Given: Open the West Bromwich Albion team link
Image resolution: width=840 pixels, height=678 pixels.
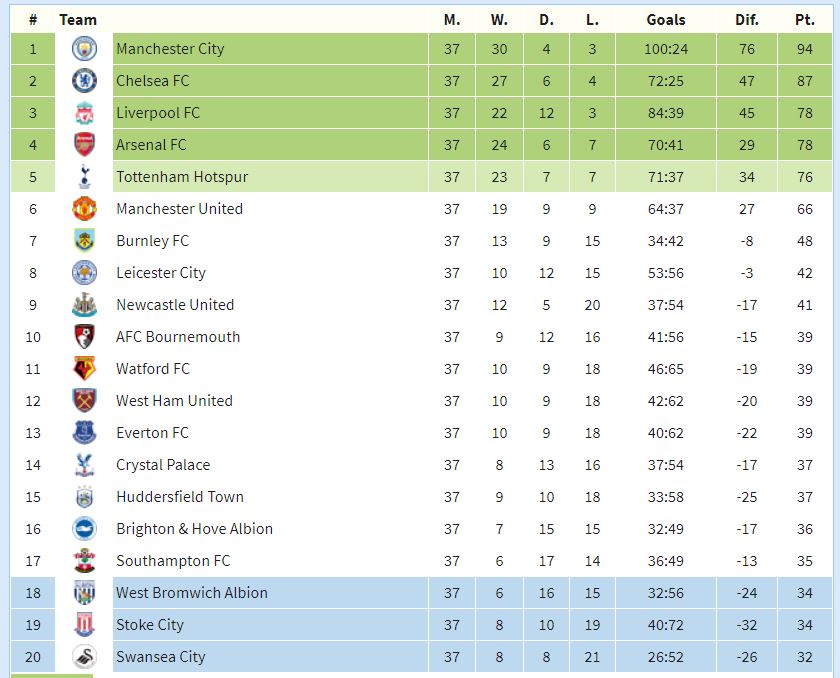Looking at the screenshot, I should [x=192, y=592].
